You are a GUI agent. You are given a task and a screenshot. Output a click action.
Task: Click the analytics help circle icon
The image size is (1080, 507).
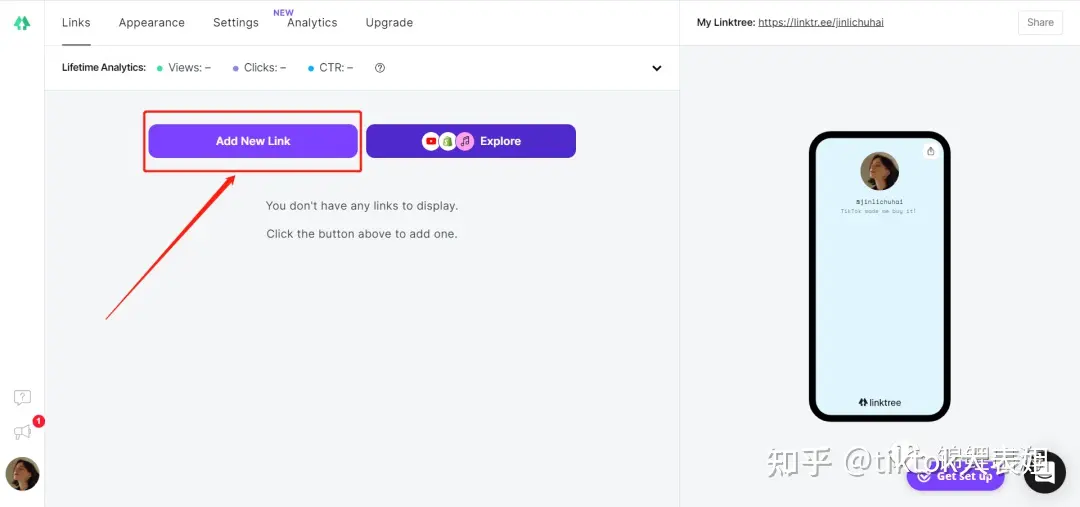(x=380, y=68)
